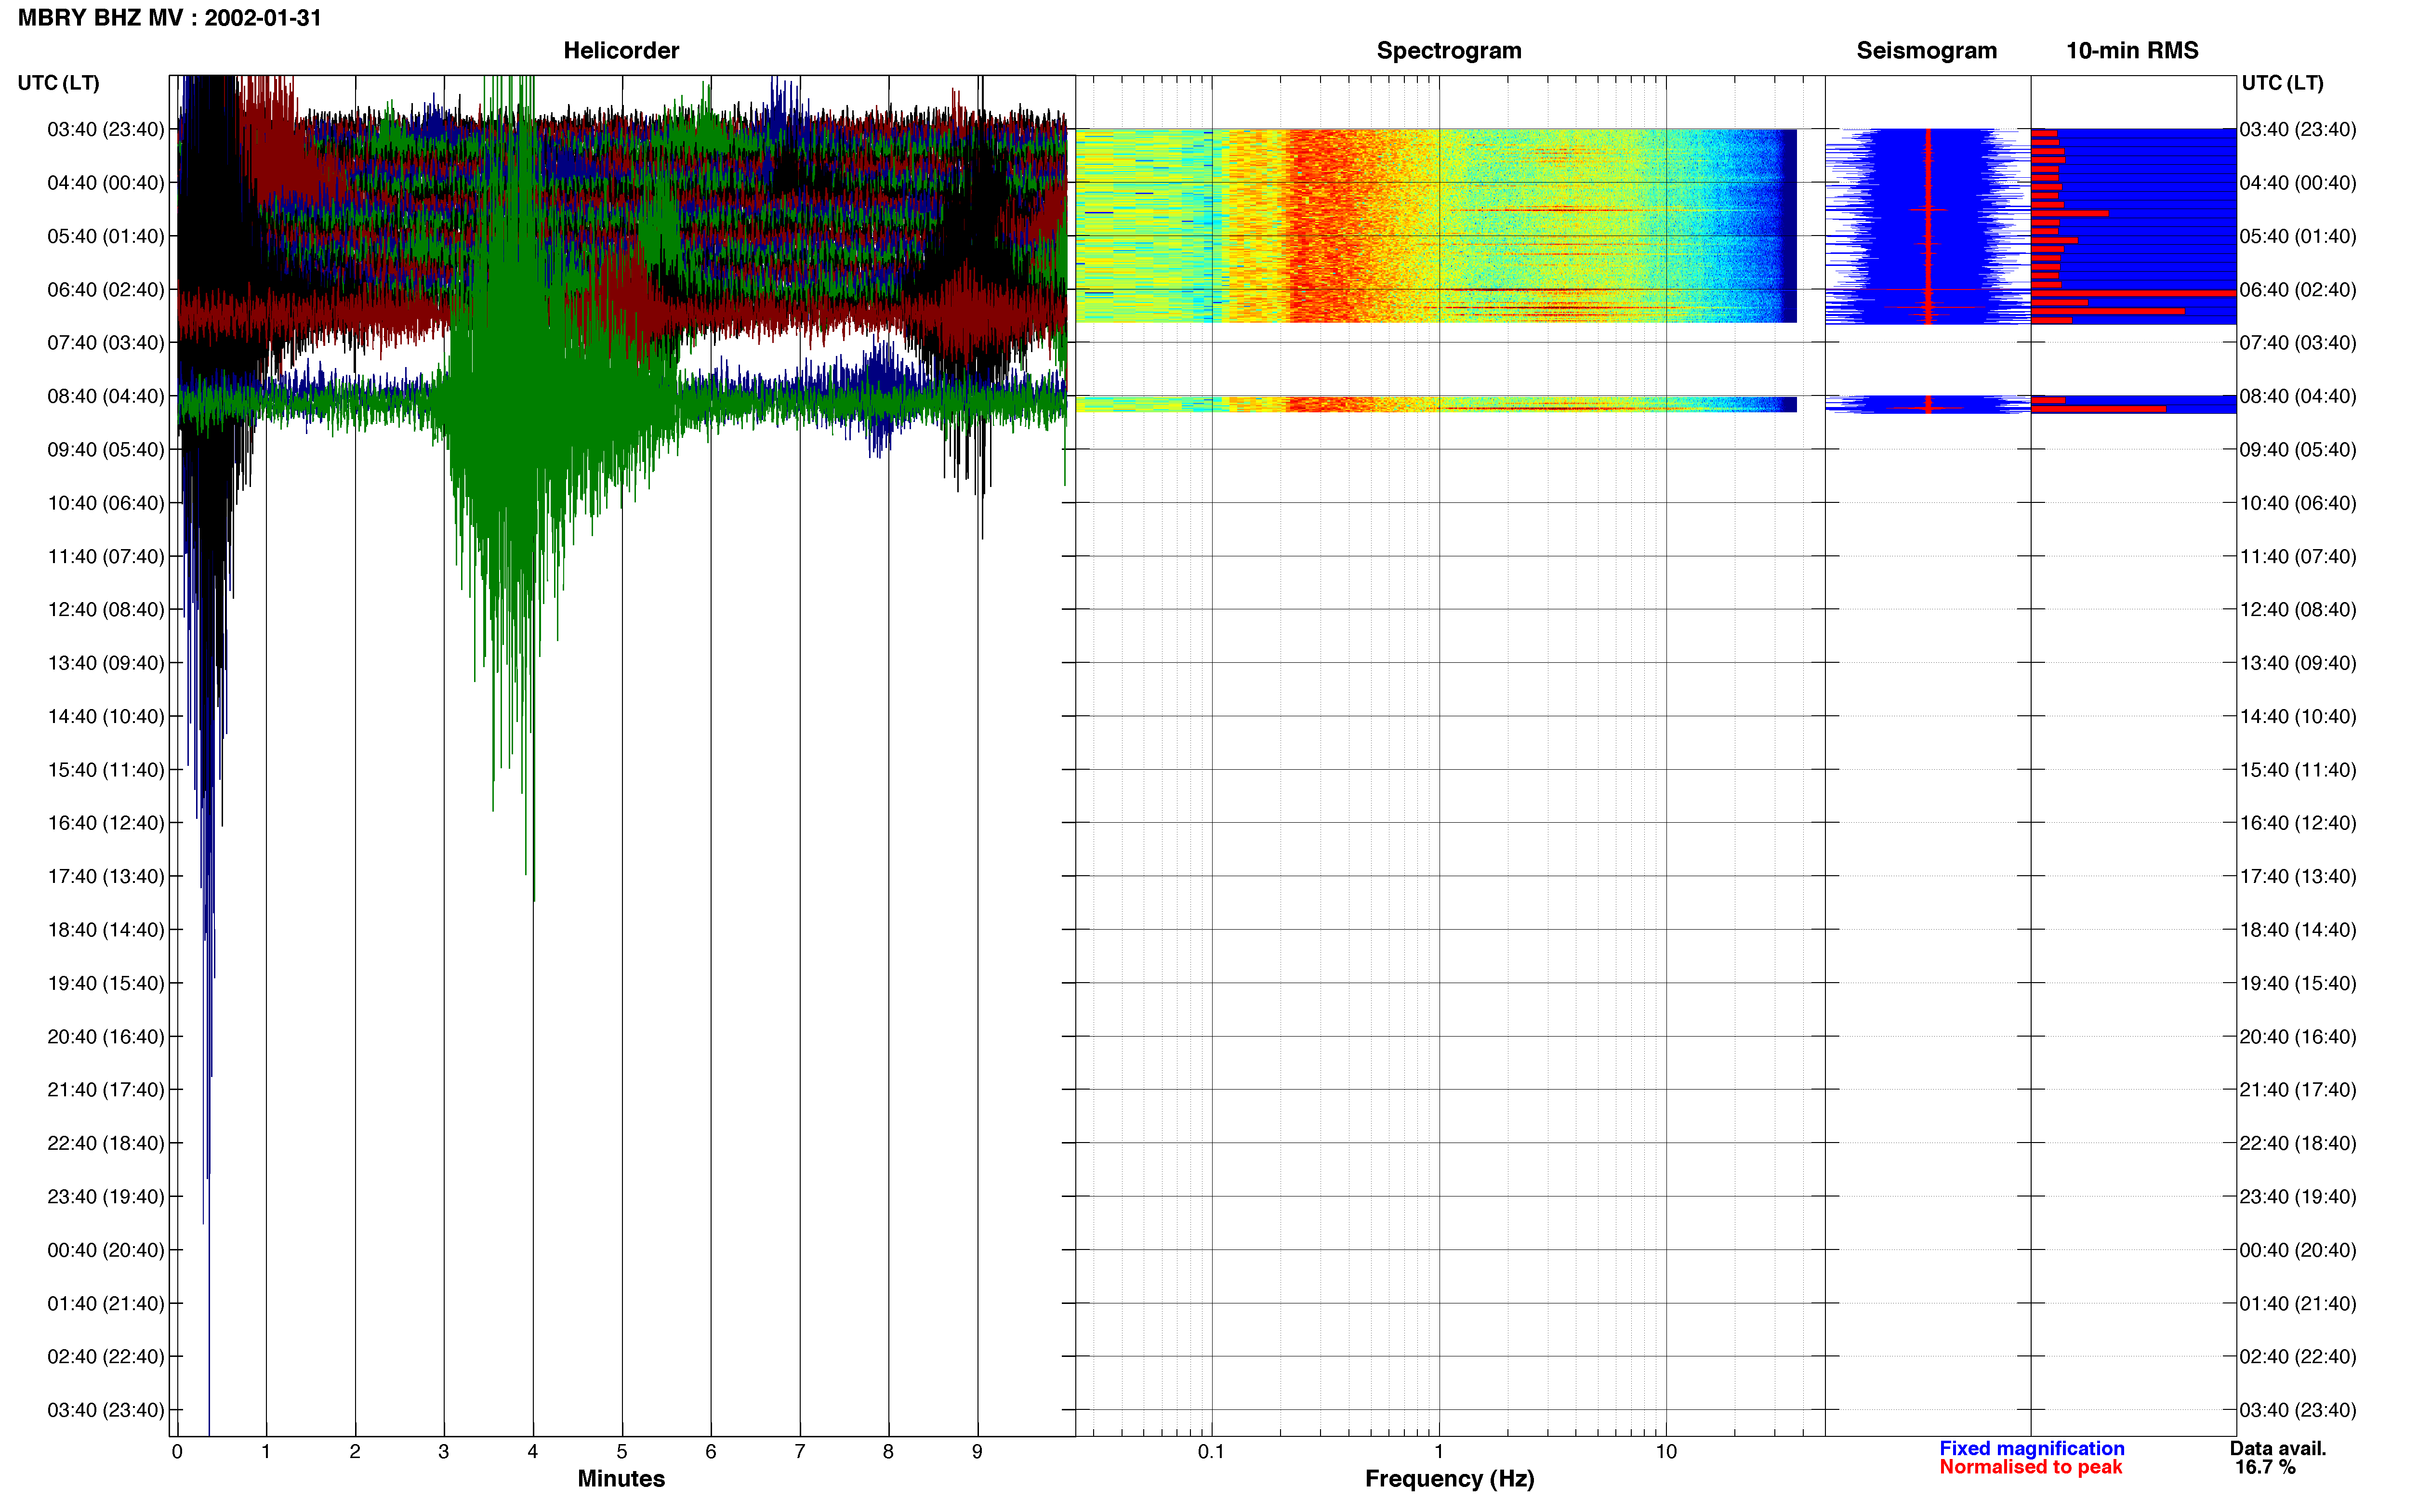2418x1512 pixels.
Task: Select the 'Helicorder' panel heading
Action: (621, 51)
